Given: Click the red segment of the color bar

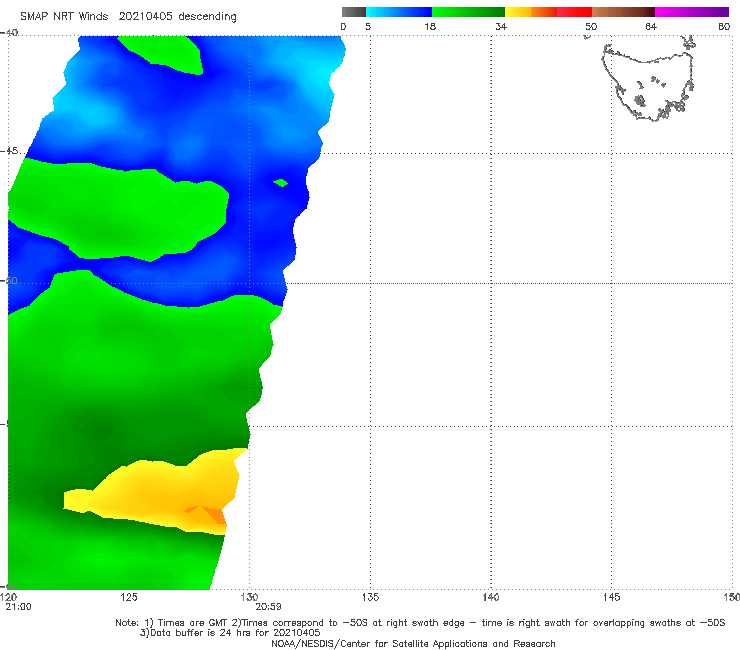Looking at the screenshot, I should (574, 12).
